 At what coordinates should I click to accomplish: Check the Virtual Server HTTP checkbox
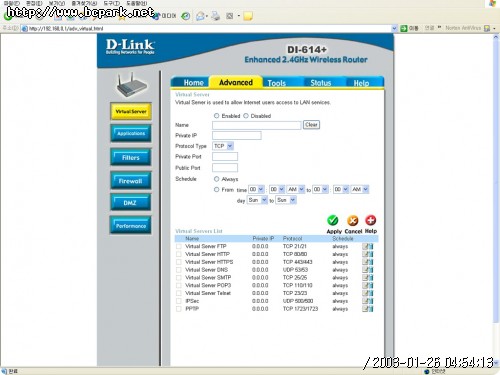(x=179, y=254)
